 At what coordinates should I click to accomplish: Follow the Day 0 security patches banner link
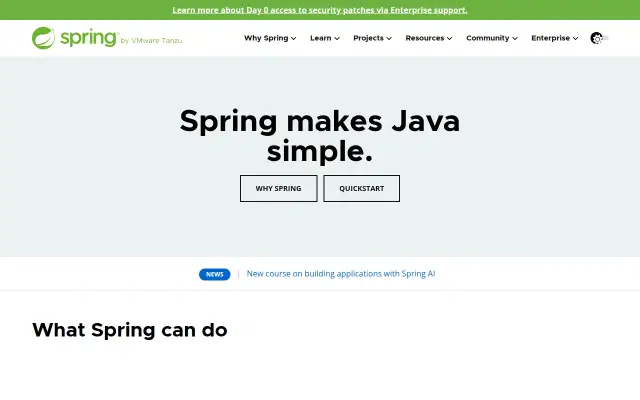[320, 10]
